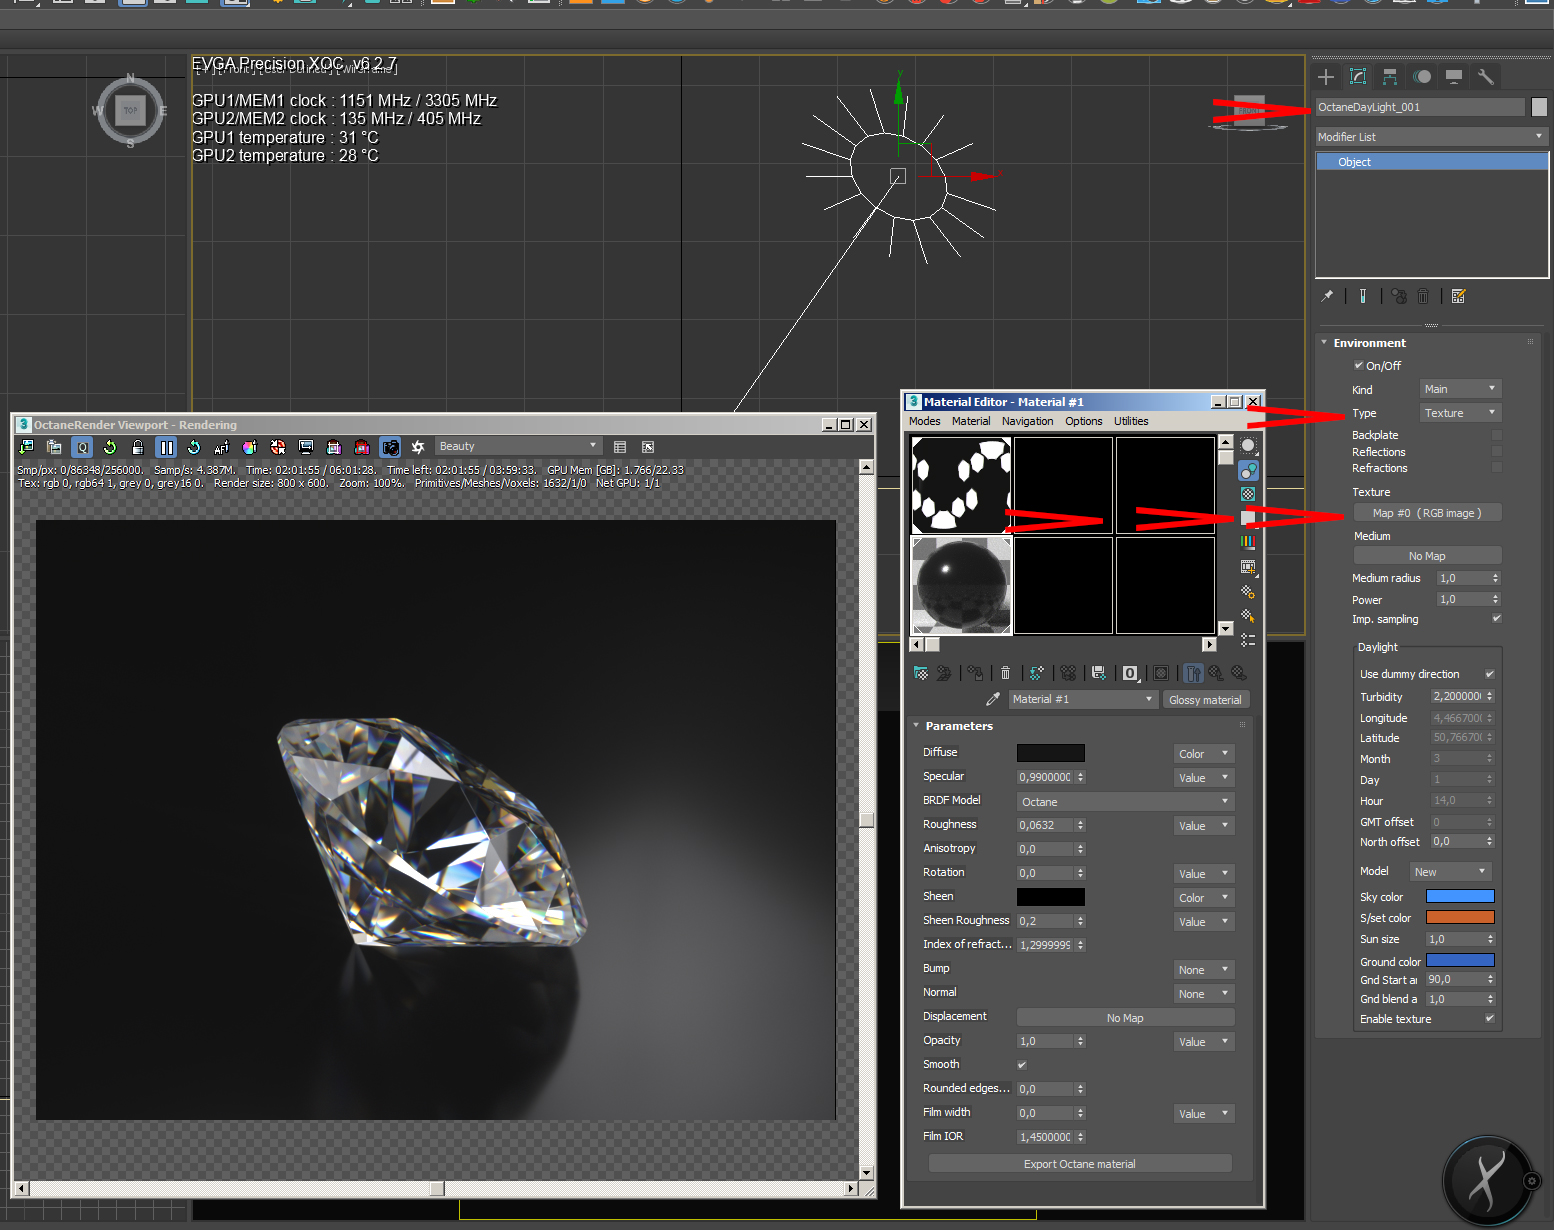
Task: Click Get Material icon in Material Editor
Action: (x=921, y=673)
